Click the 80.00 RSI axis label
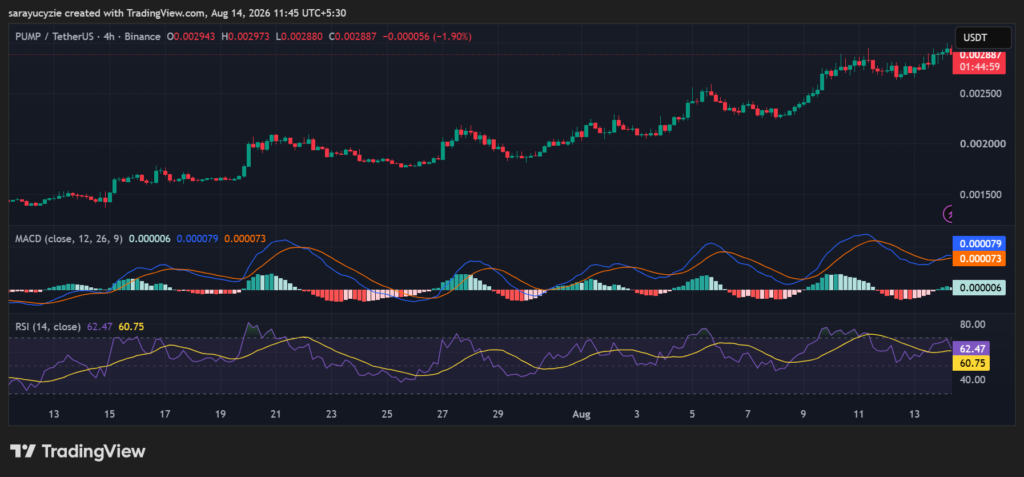The height and width of the screenshot is (477, 1024). (x=972, y=324)
